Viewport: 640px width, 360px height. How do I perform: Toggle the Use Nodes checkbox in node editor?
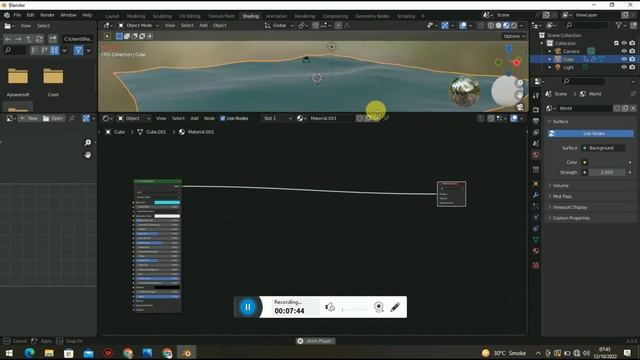[223, 118]
